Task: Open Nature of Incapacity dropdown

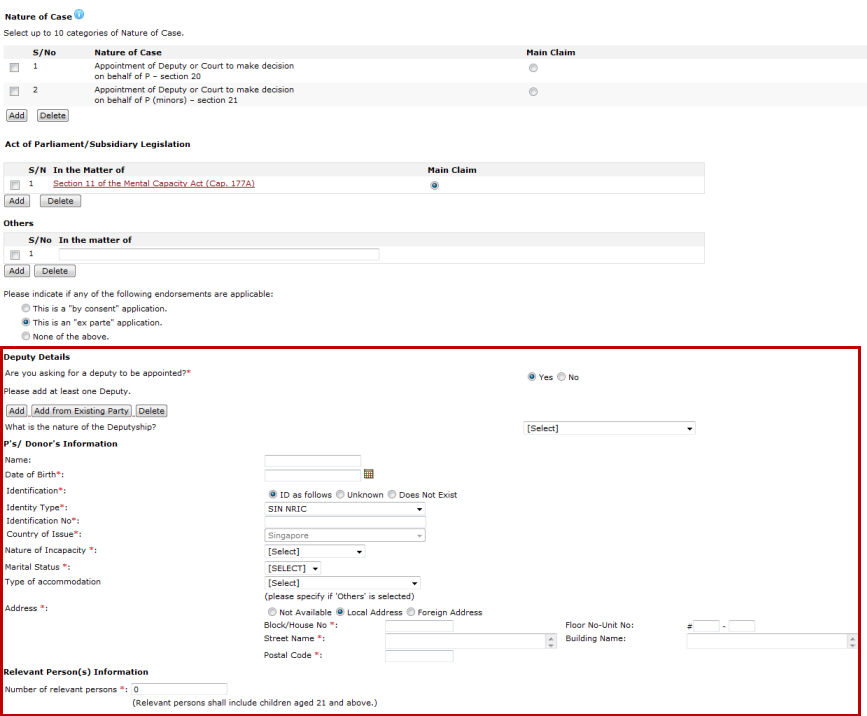Action: 315,551
